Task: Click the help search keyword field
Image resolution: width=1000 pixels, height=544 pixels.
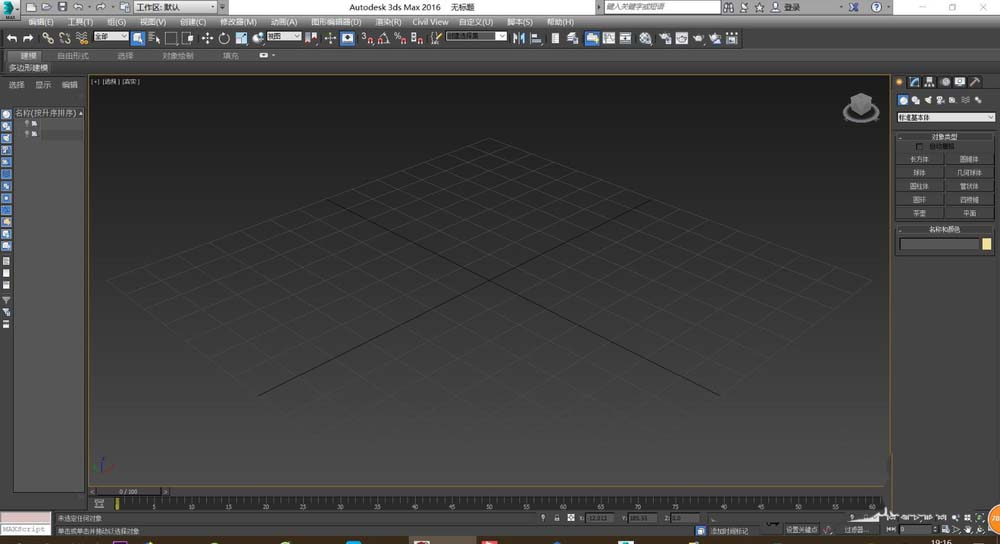Action: (x=662, y=7)
